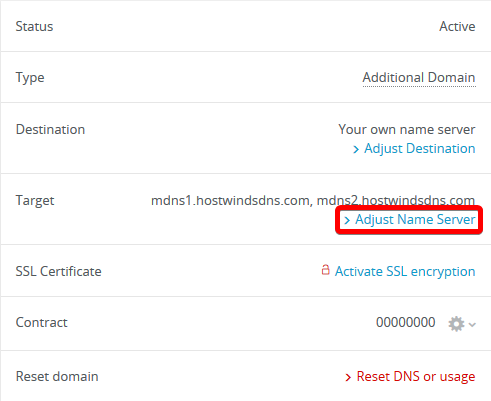
Task: Click the contract number 00000000
Action: pos(406,322)
